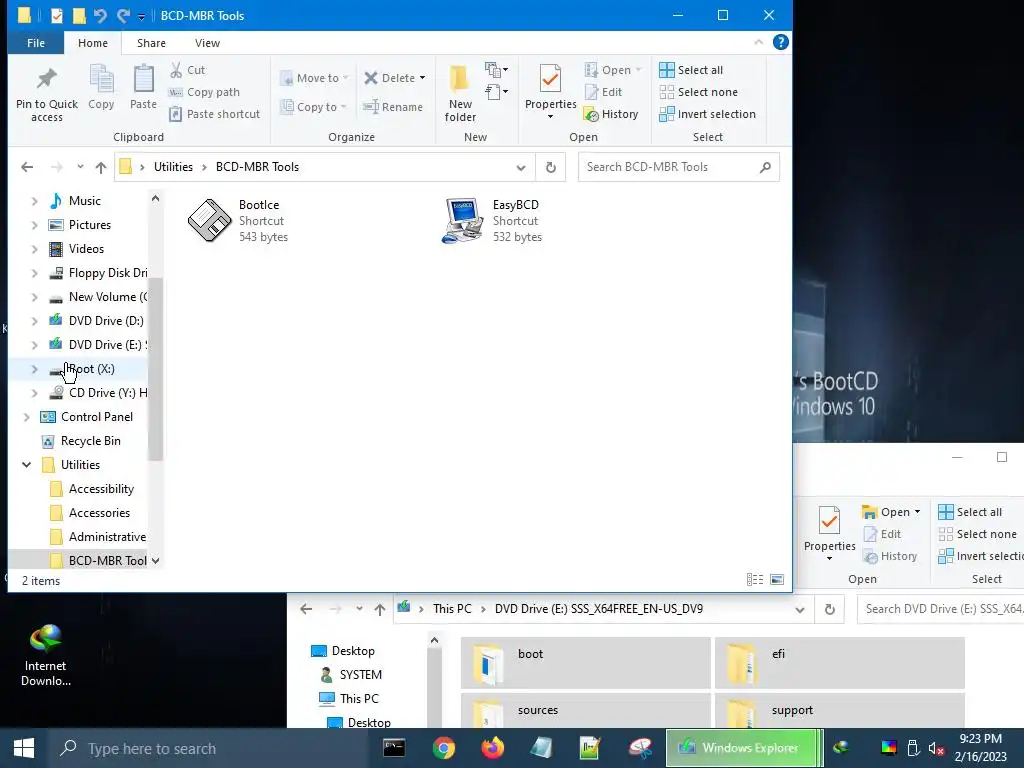This screenshot has width=1024, height=768.
Task: Expand the Boot (X:) drive node
Action: click(35, 369)
